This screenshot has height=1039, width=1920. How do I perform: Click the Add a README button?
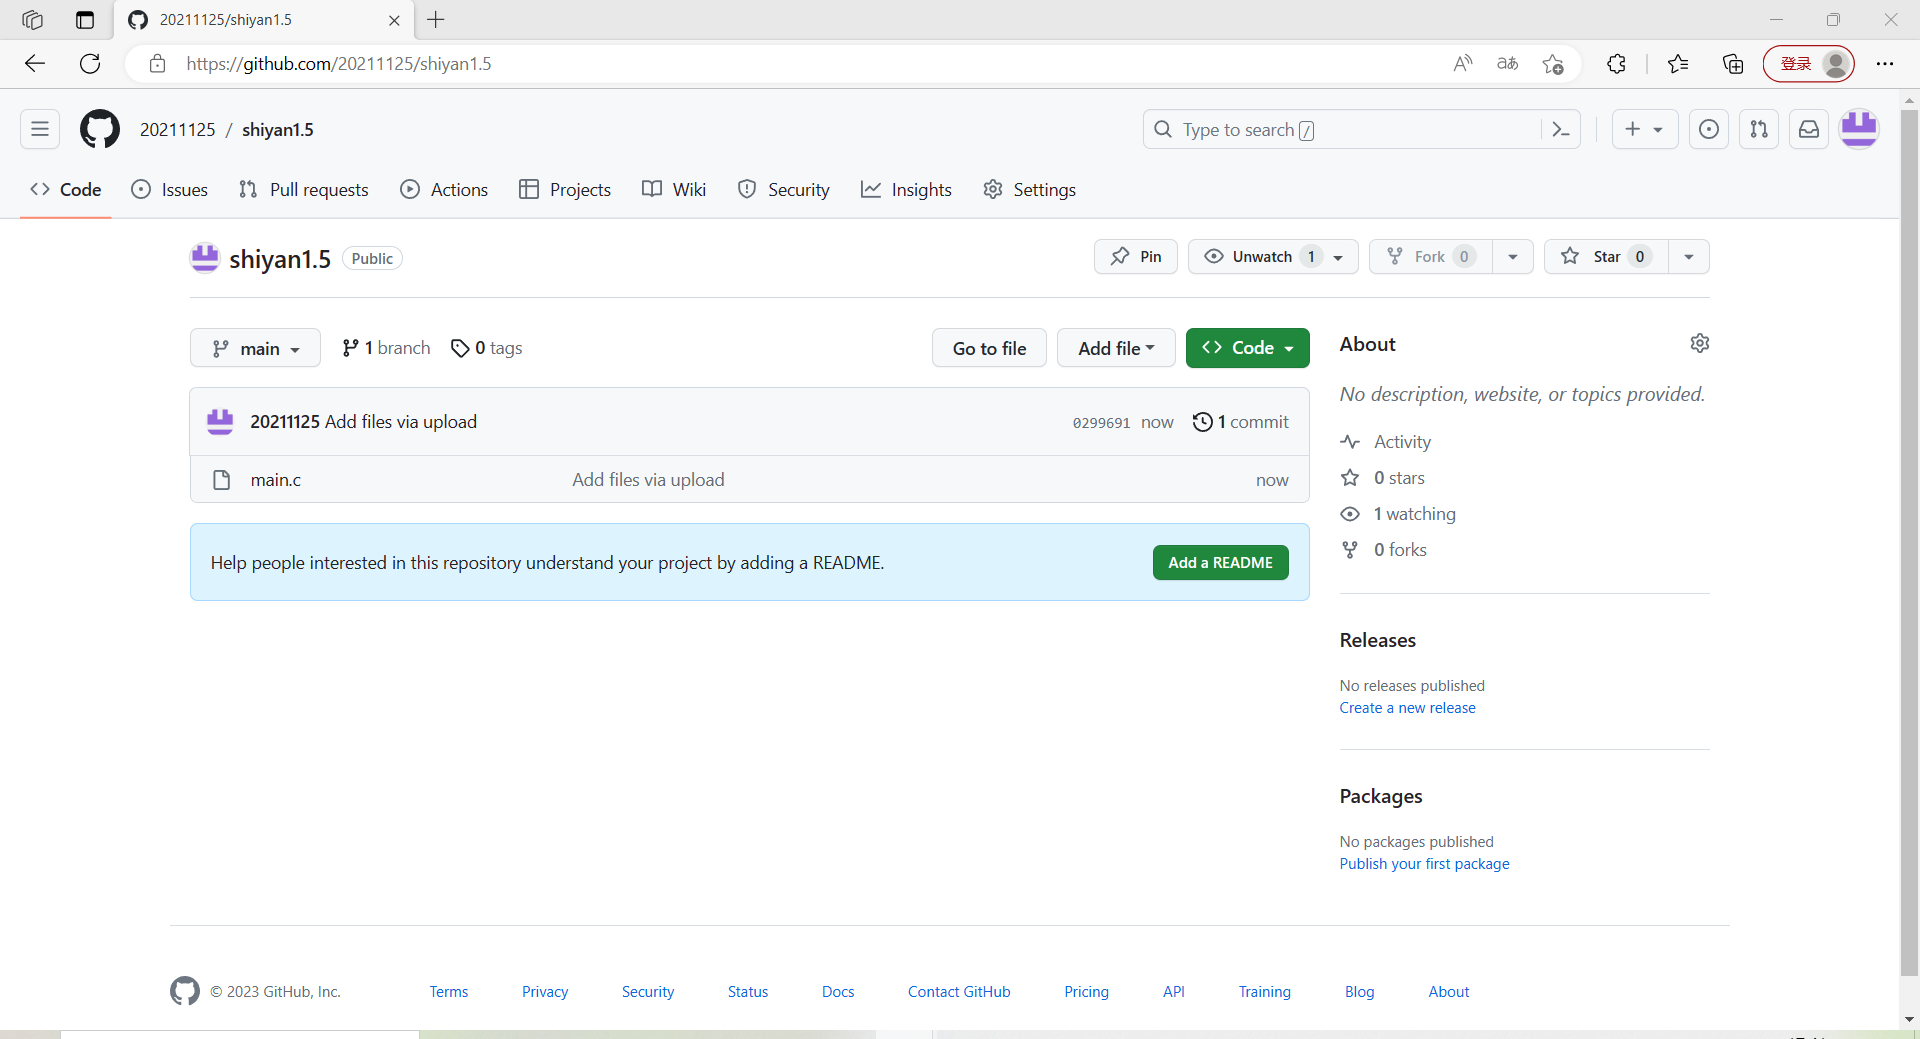[1221, 562]
